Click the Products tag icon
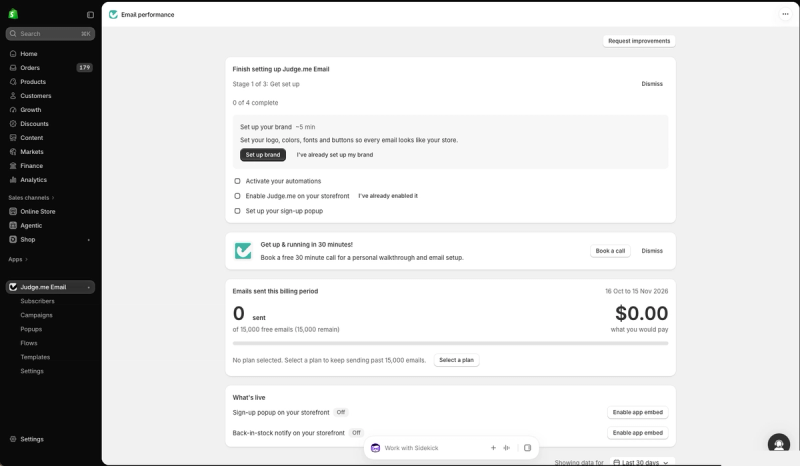This screenshot has width=800, height=466. pyautogui.click(x=13, y=82)
